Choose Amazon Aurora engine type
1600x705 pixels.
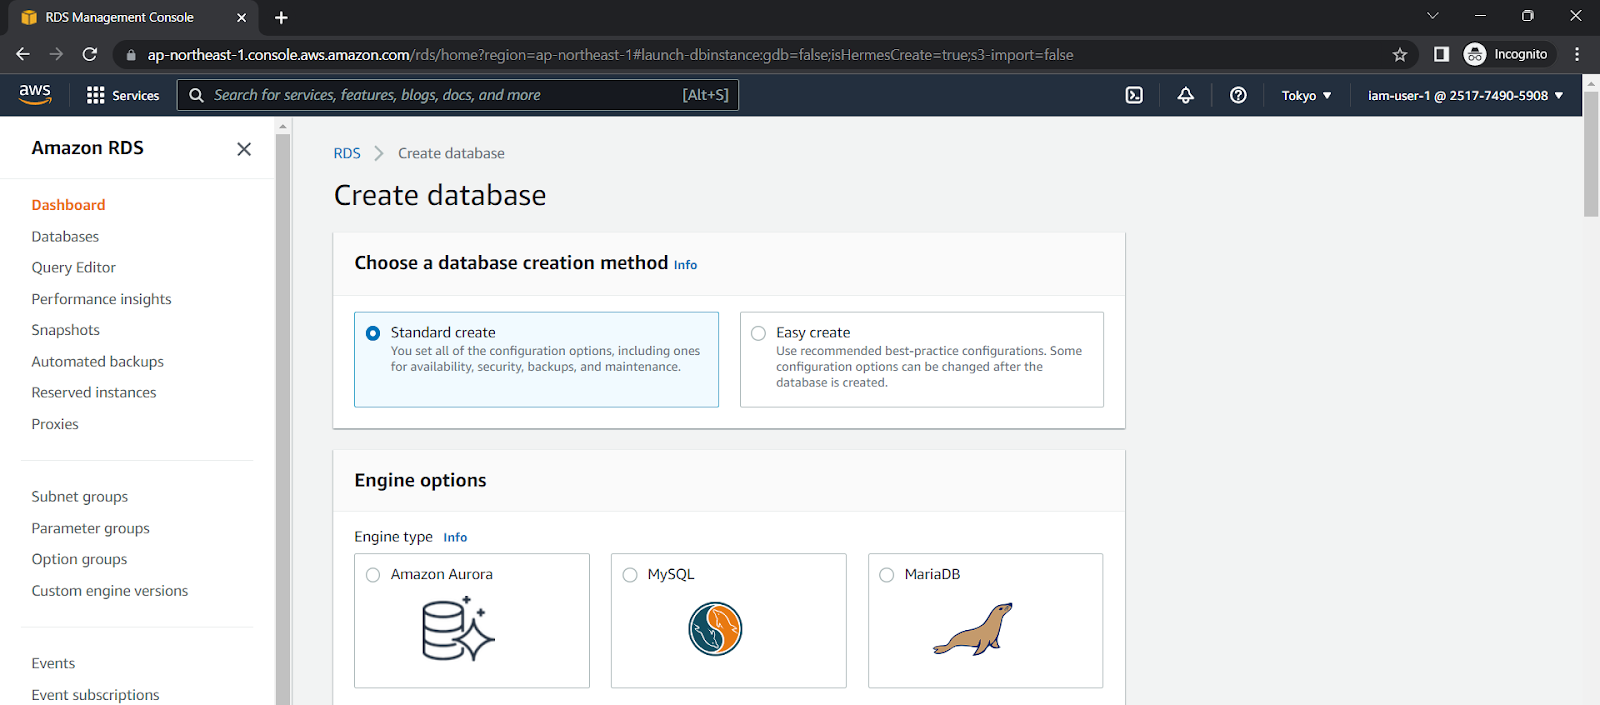click(x=472, y=620)
